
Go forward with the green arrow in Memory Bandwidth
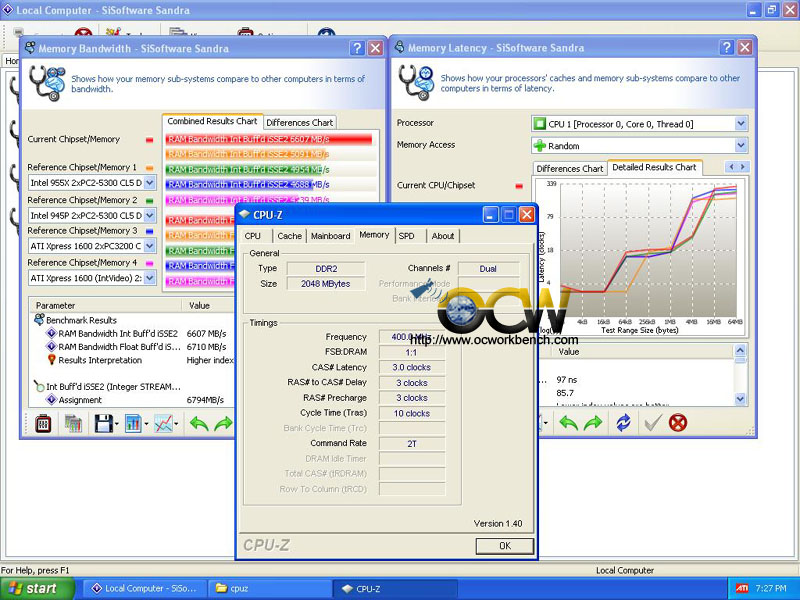coord(223,423)
